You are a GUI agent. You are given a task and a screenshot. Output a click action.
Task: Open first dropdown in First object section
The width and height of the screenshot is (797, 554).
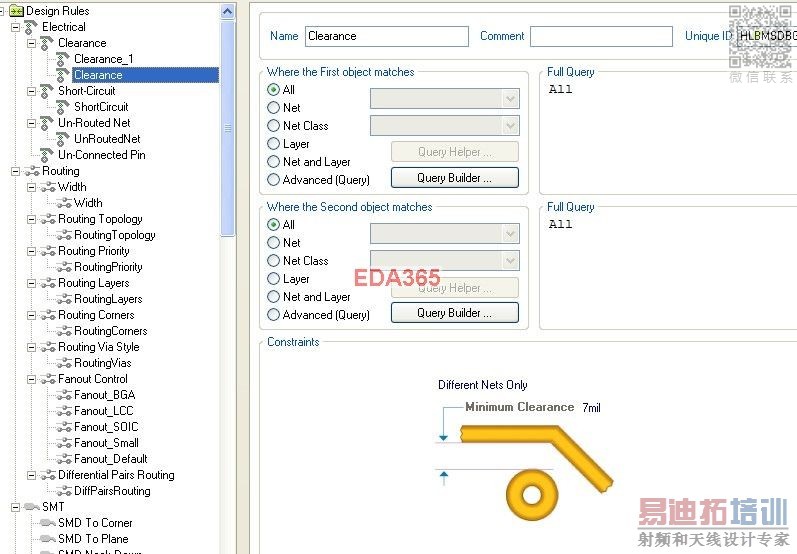click(445, 99)
